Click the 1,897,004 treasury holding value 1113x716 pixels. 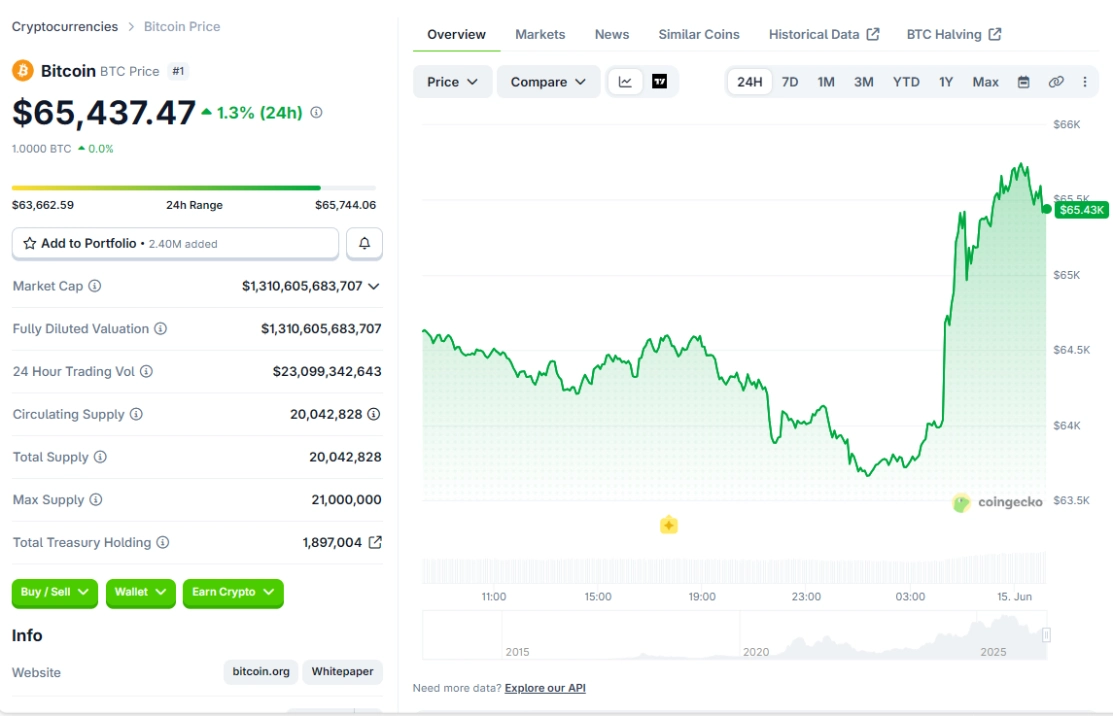pyautogui.click(x=332, y=542)
